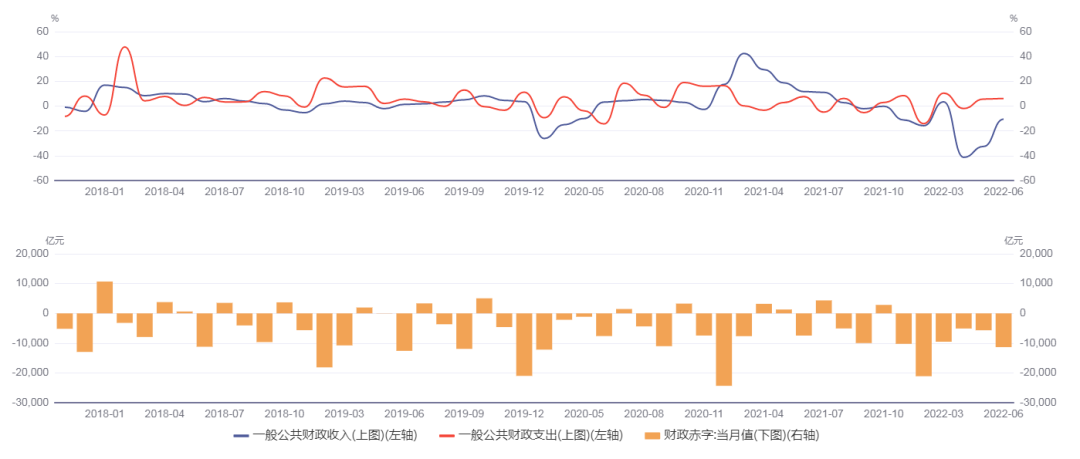Screen dimensions: 1080x459
Task: Click the -60 label on upper left axis
Action: 41,180
